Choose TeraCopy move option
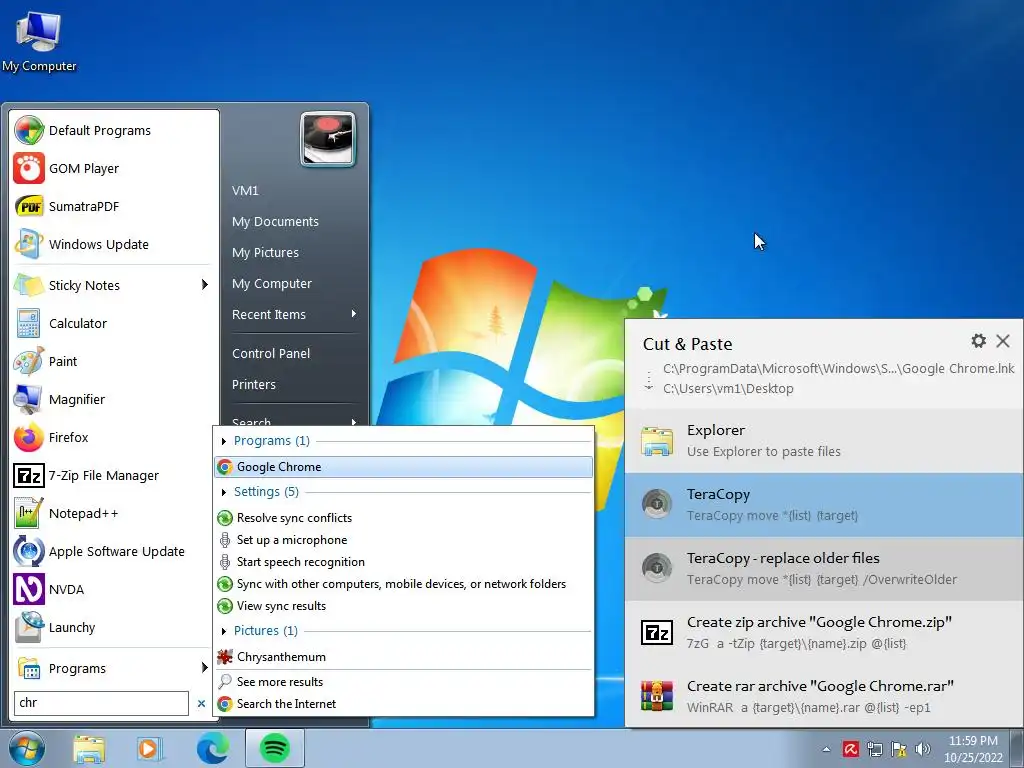The height and width of the screenshot is (768, 1024). tap(824, 505)
